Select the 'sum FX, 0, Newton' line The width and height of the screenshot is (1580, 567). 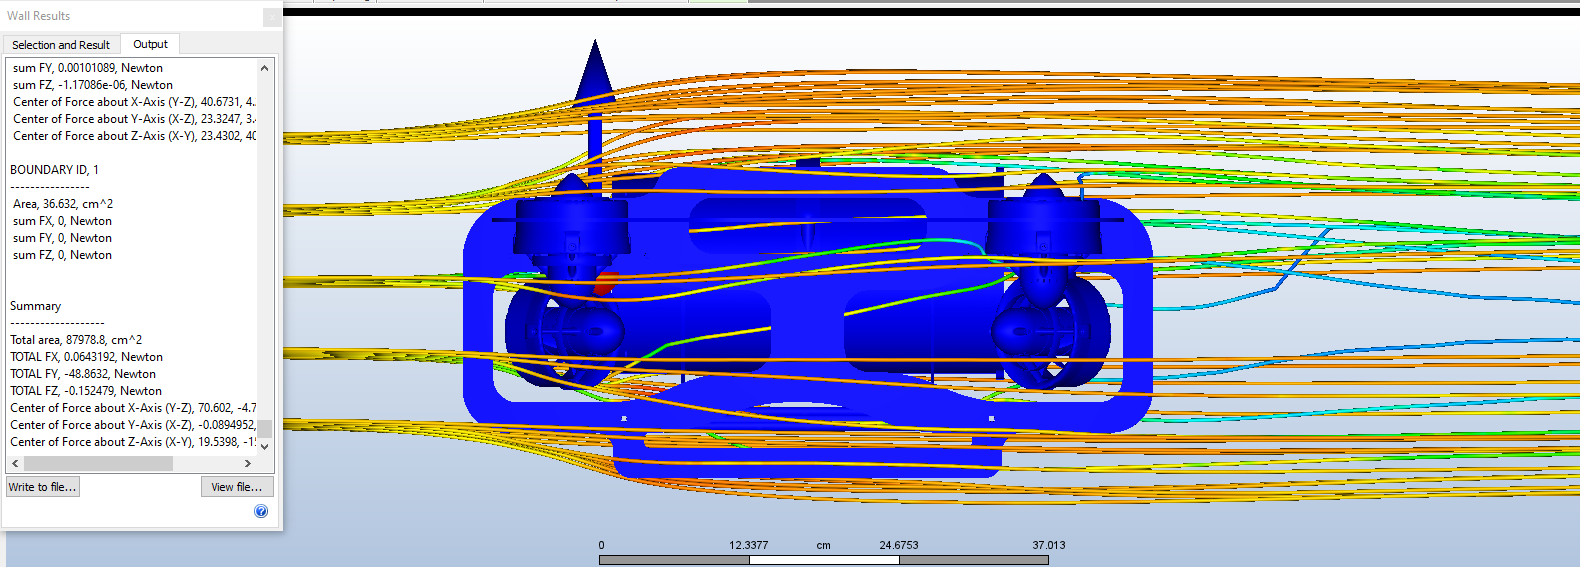point(62,221)
